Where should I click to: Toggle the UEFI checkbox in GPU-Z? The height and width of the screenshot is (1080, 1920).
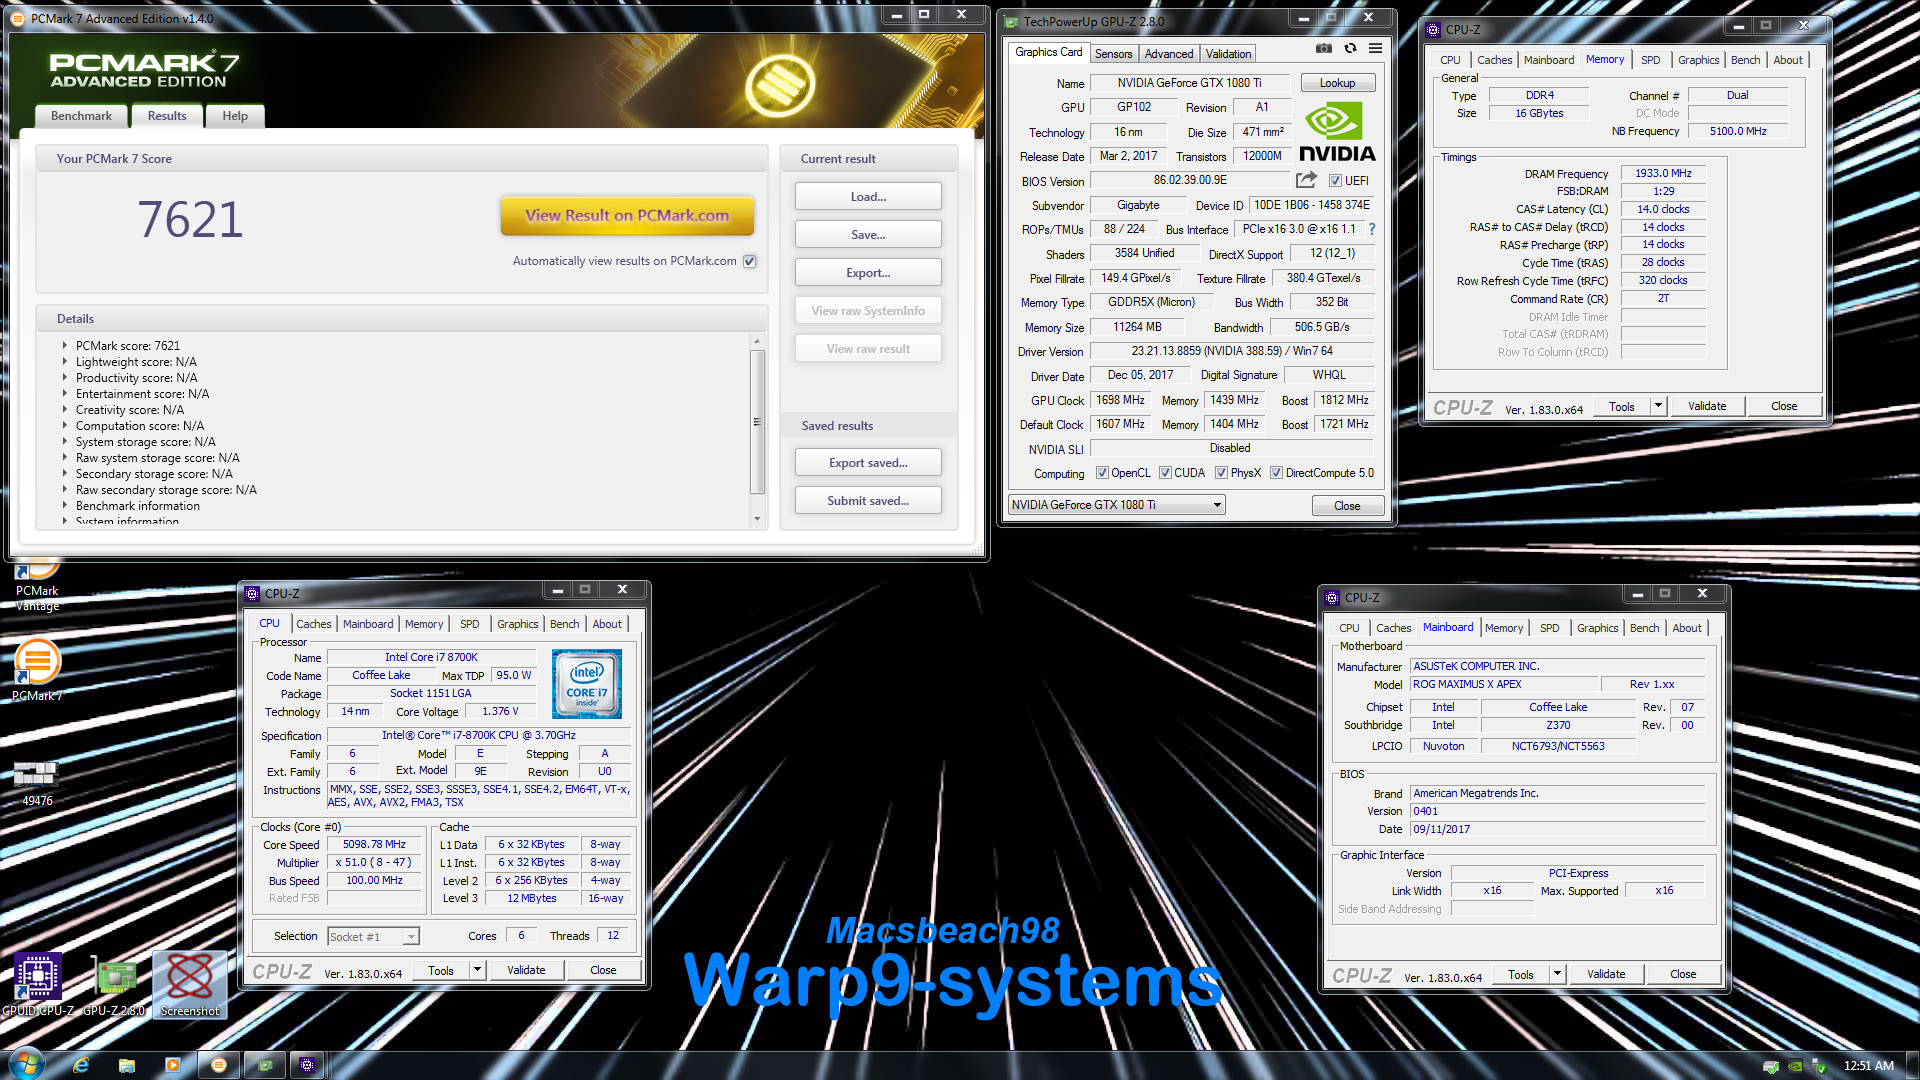[1335, 181]
